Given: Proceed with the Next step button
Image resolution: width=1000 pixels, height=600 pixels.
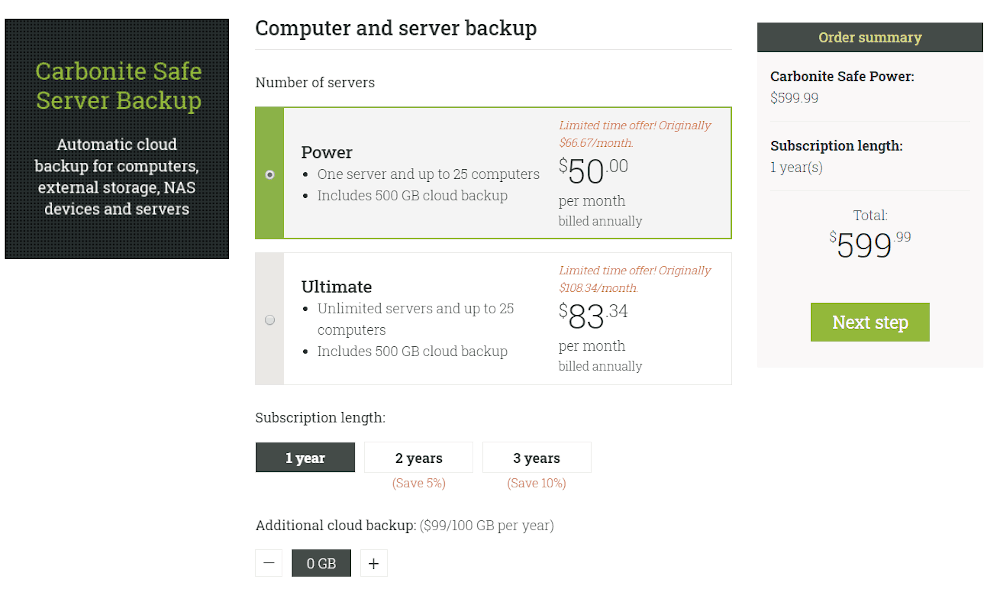Looking at the screenshot, I should [x=870, y=322].
